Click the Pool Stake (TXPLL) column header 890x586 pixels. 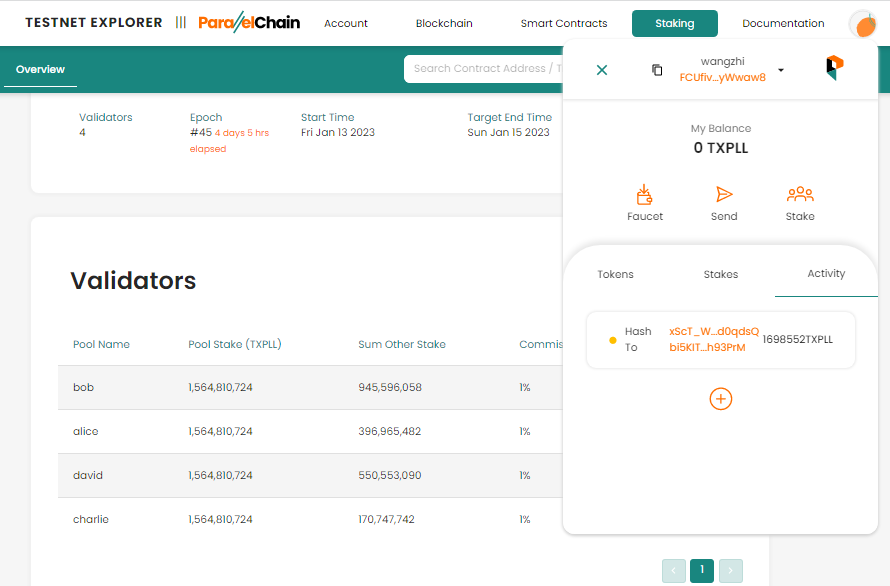tap(235, 344)
